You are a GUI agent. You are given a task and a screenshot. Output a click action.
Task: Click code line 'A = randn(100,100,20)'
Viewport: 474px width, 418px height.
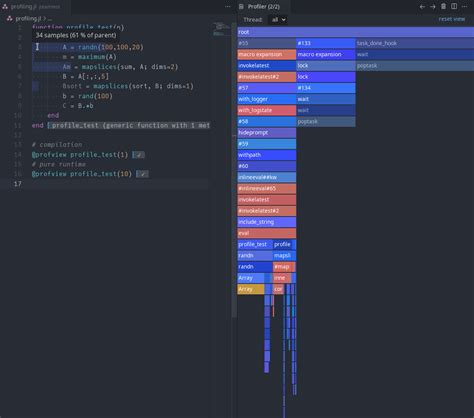(103, 47)
